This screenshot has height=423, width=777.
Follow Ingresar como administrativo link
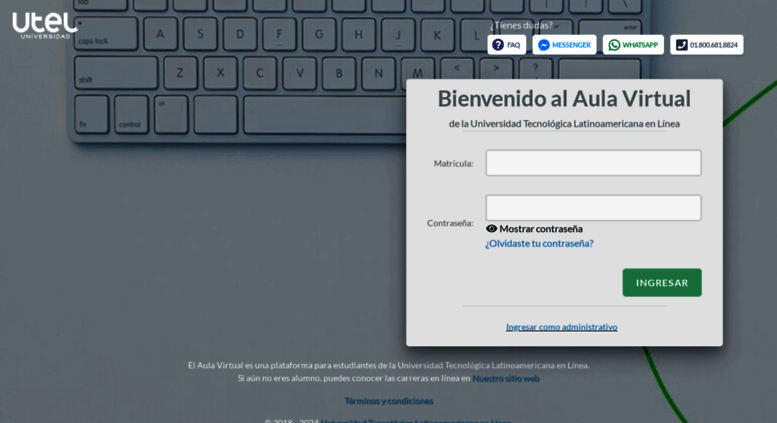coord(561,327)
